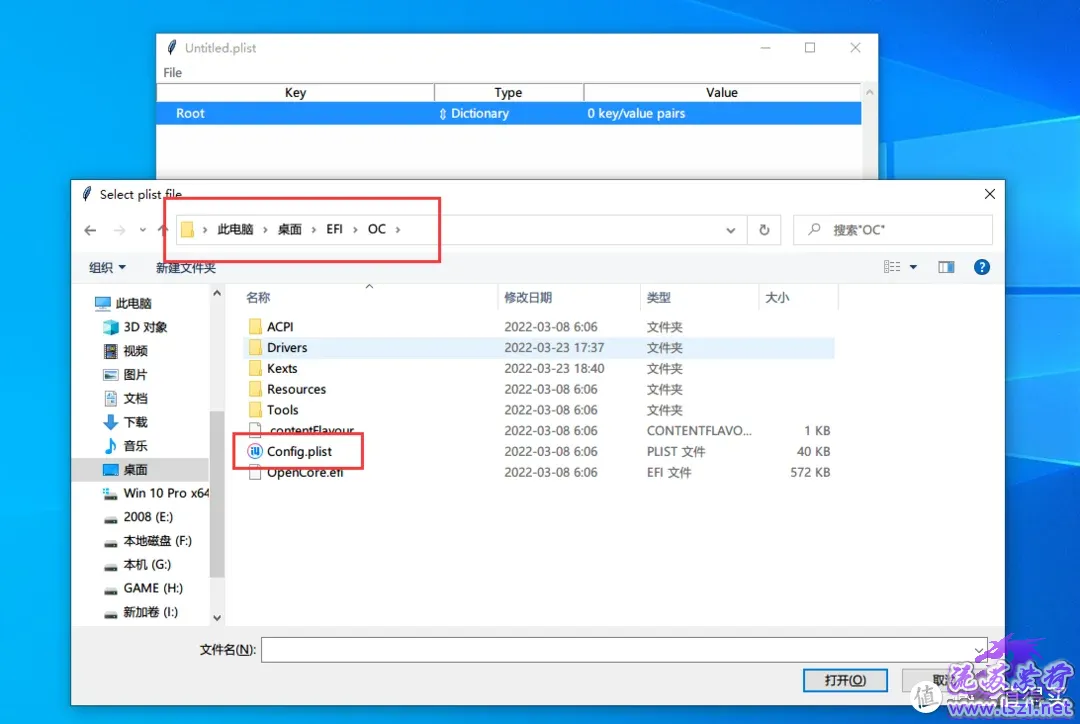Go back with the left arrow button
1080x724 pixels.
90,230
